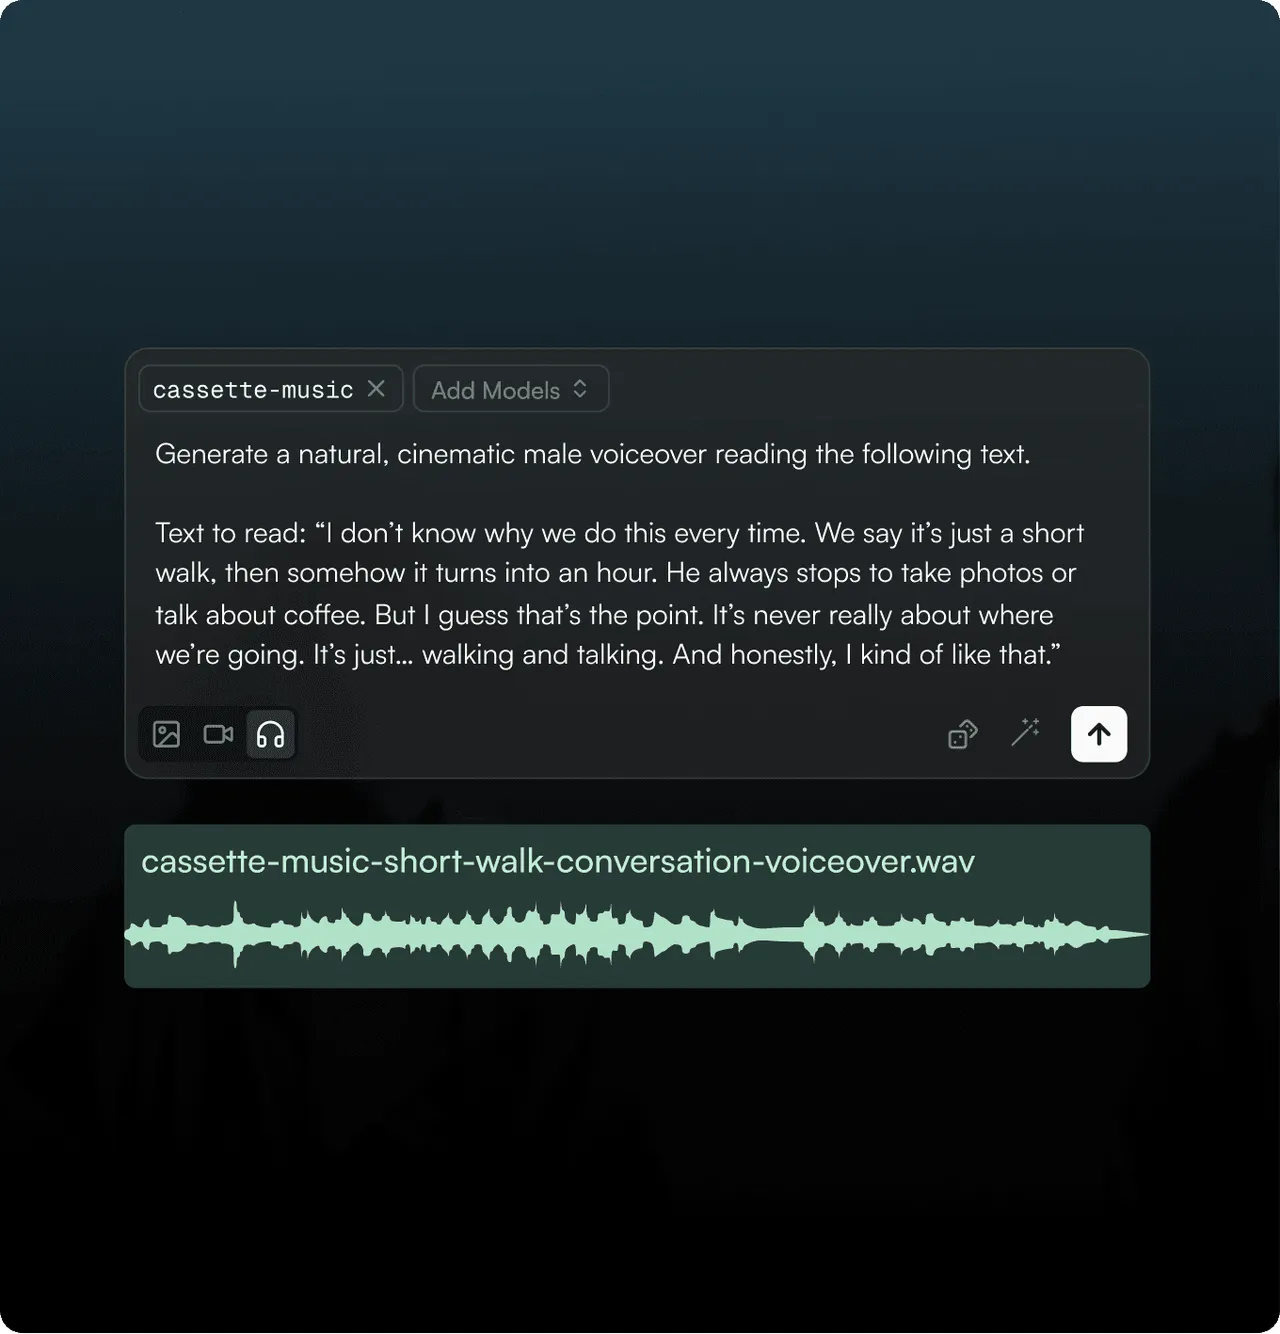Open the Add Models dropdown
This screenshot has height=1334, width=1280.
point(511,389)
